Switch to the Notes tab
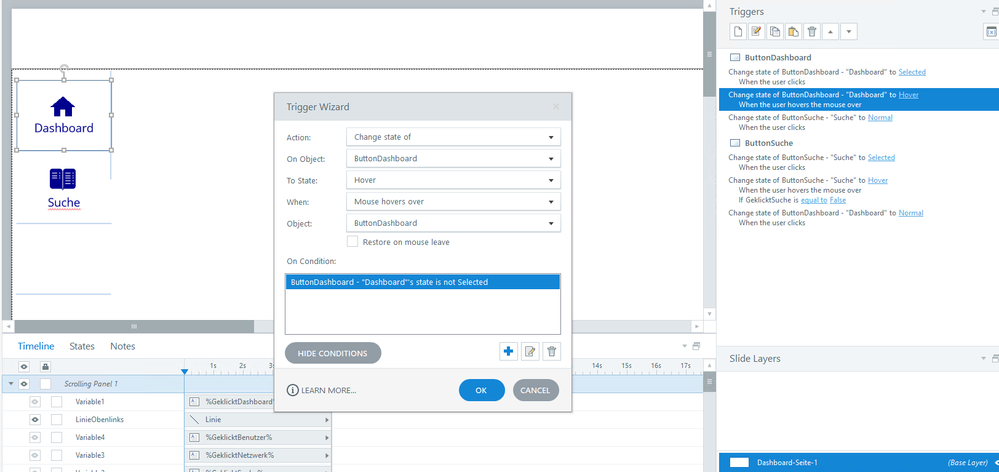Viewport: 999px width, 472px height. (x=122, y=346)
